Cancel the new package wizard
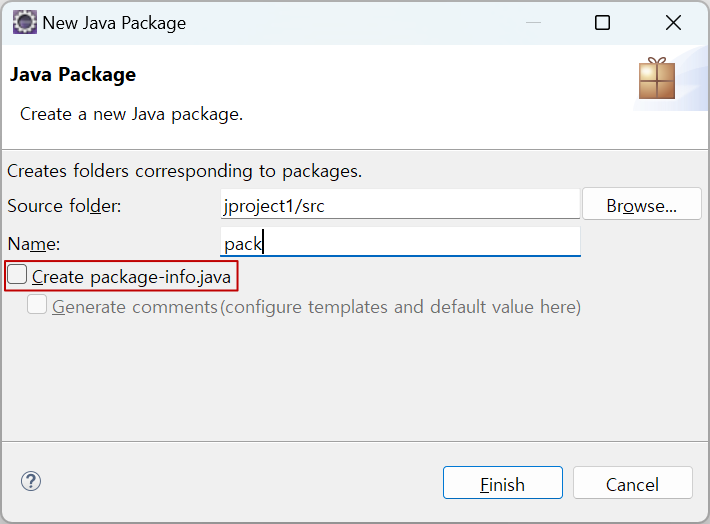 (633, 483)
